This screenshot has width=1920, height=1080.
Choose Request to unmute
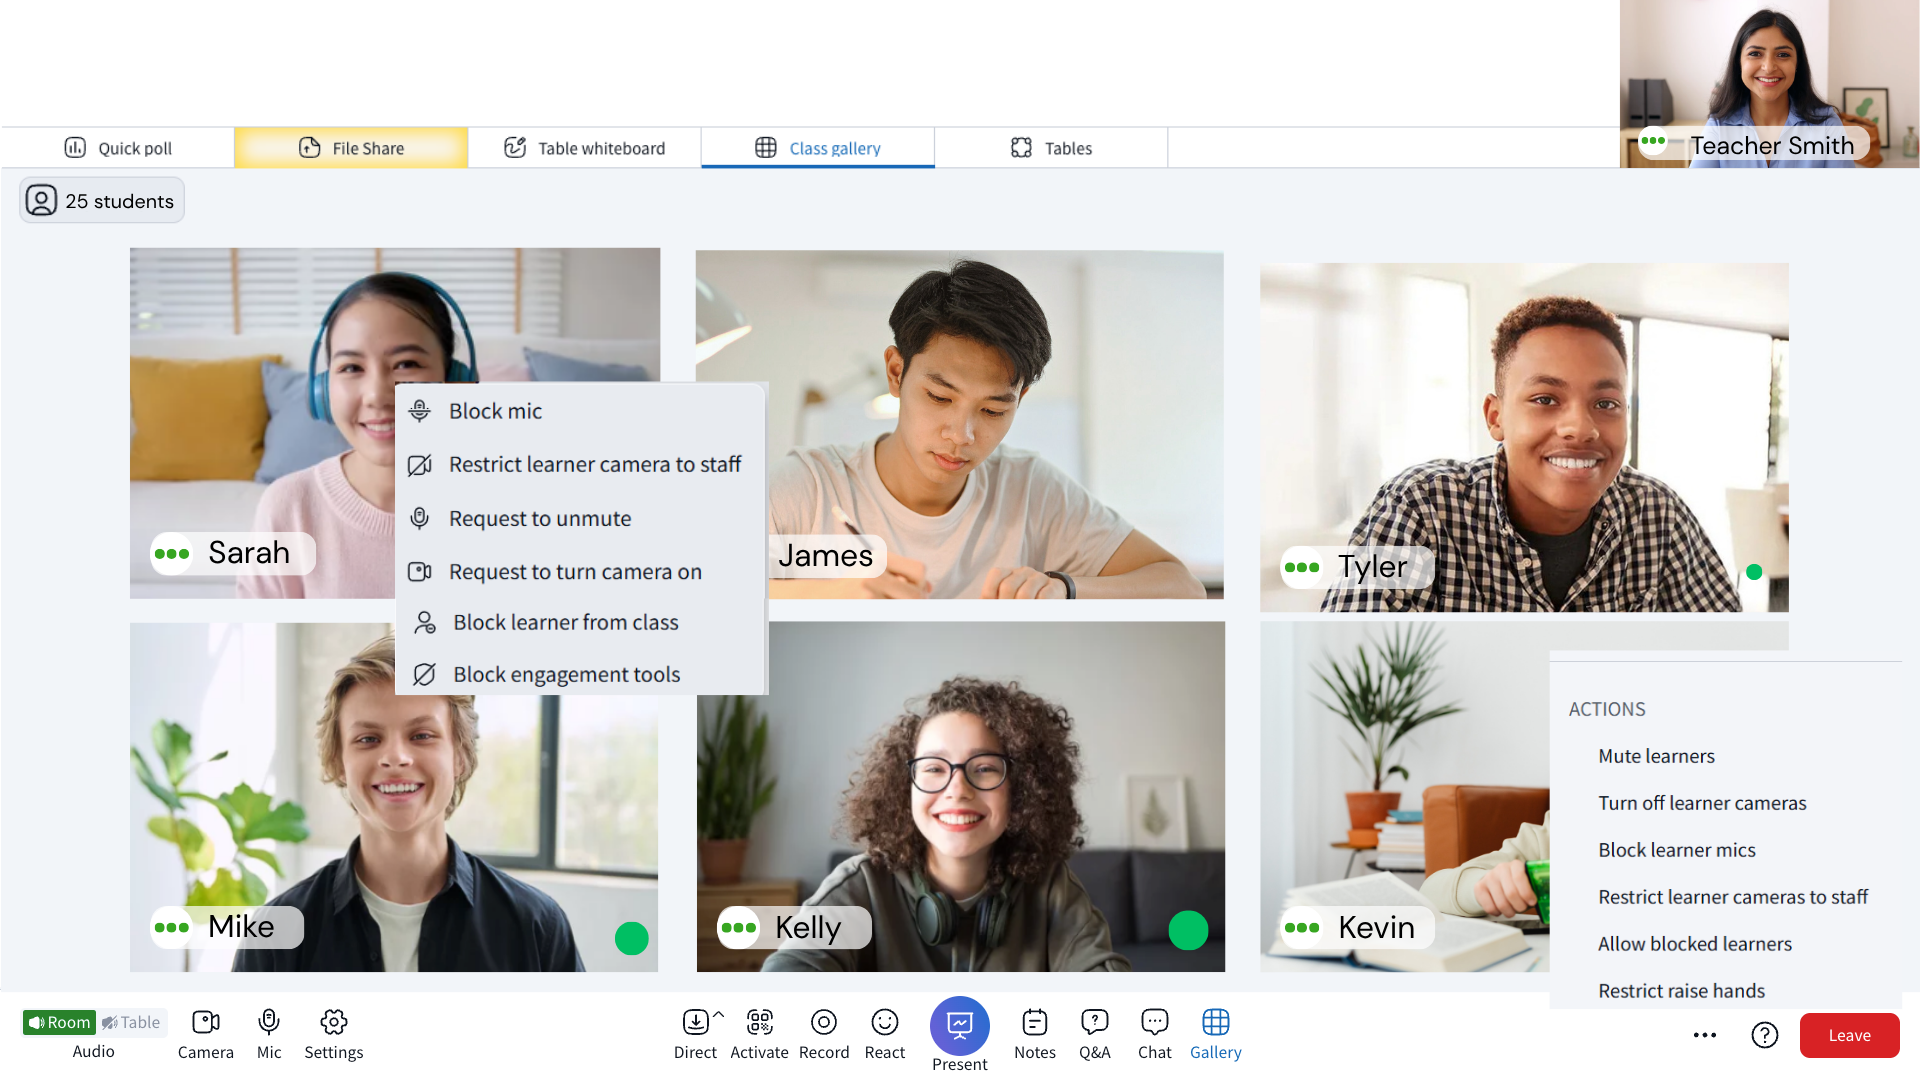580,519
